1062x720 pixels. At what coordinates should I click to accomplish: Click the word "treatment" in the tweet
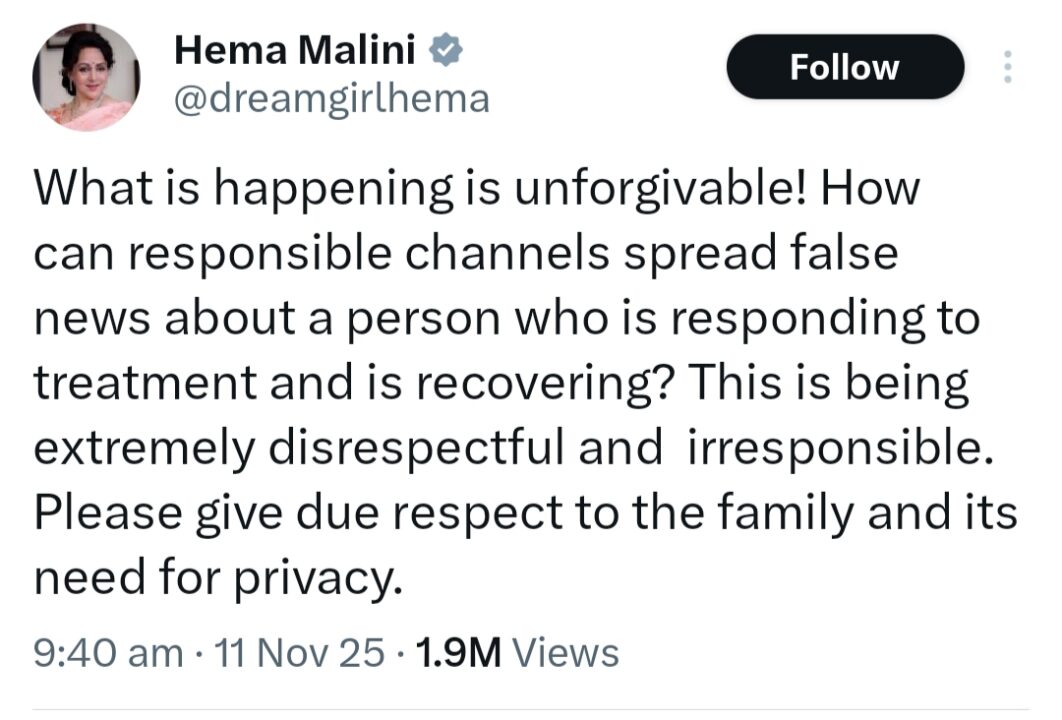(x=137, y=382)
